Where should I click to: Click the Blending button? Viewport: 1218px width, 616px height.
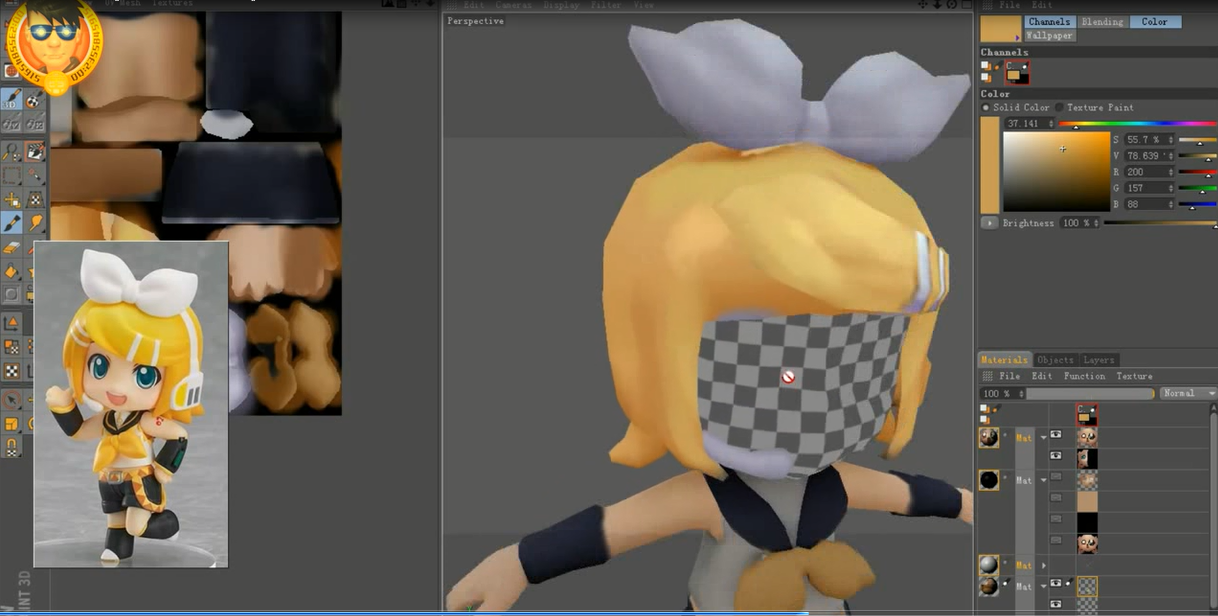click(1102, 21)
